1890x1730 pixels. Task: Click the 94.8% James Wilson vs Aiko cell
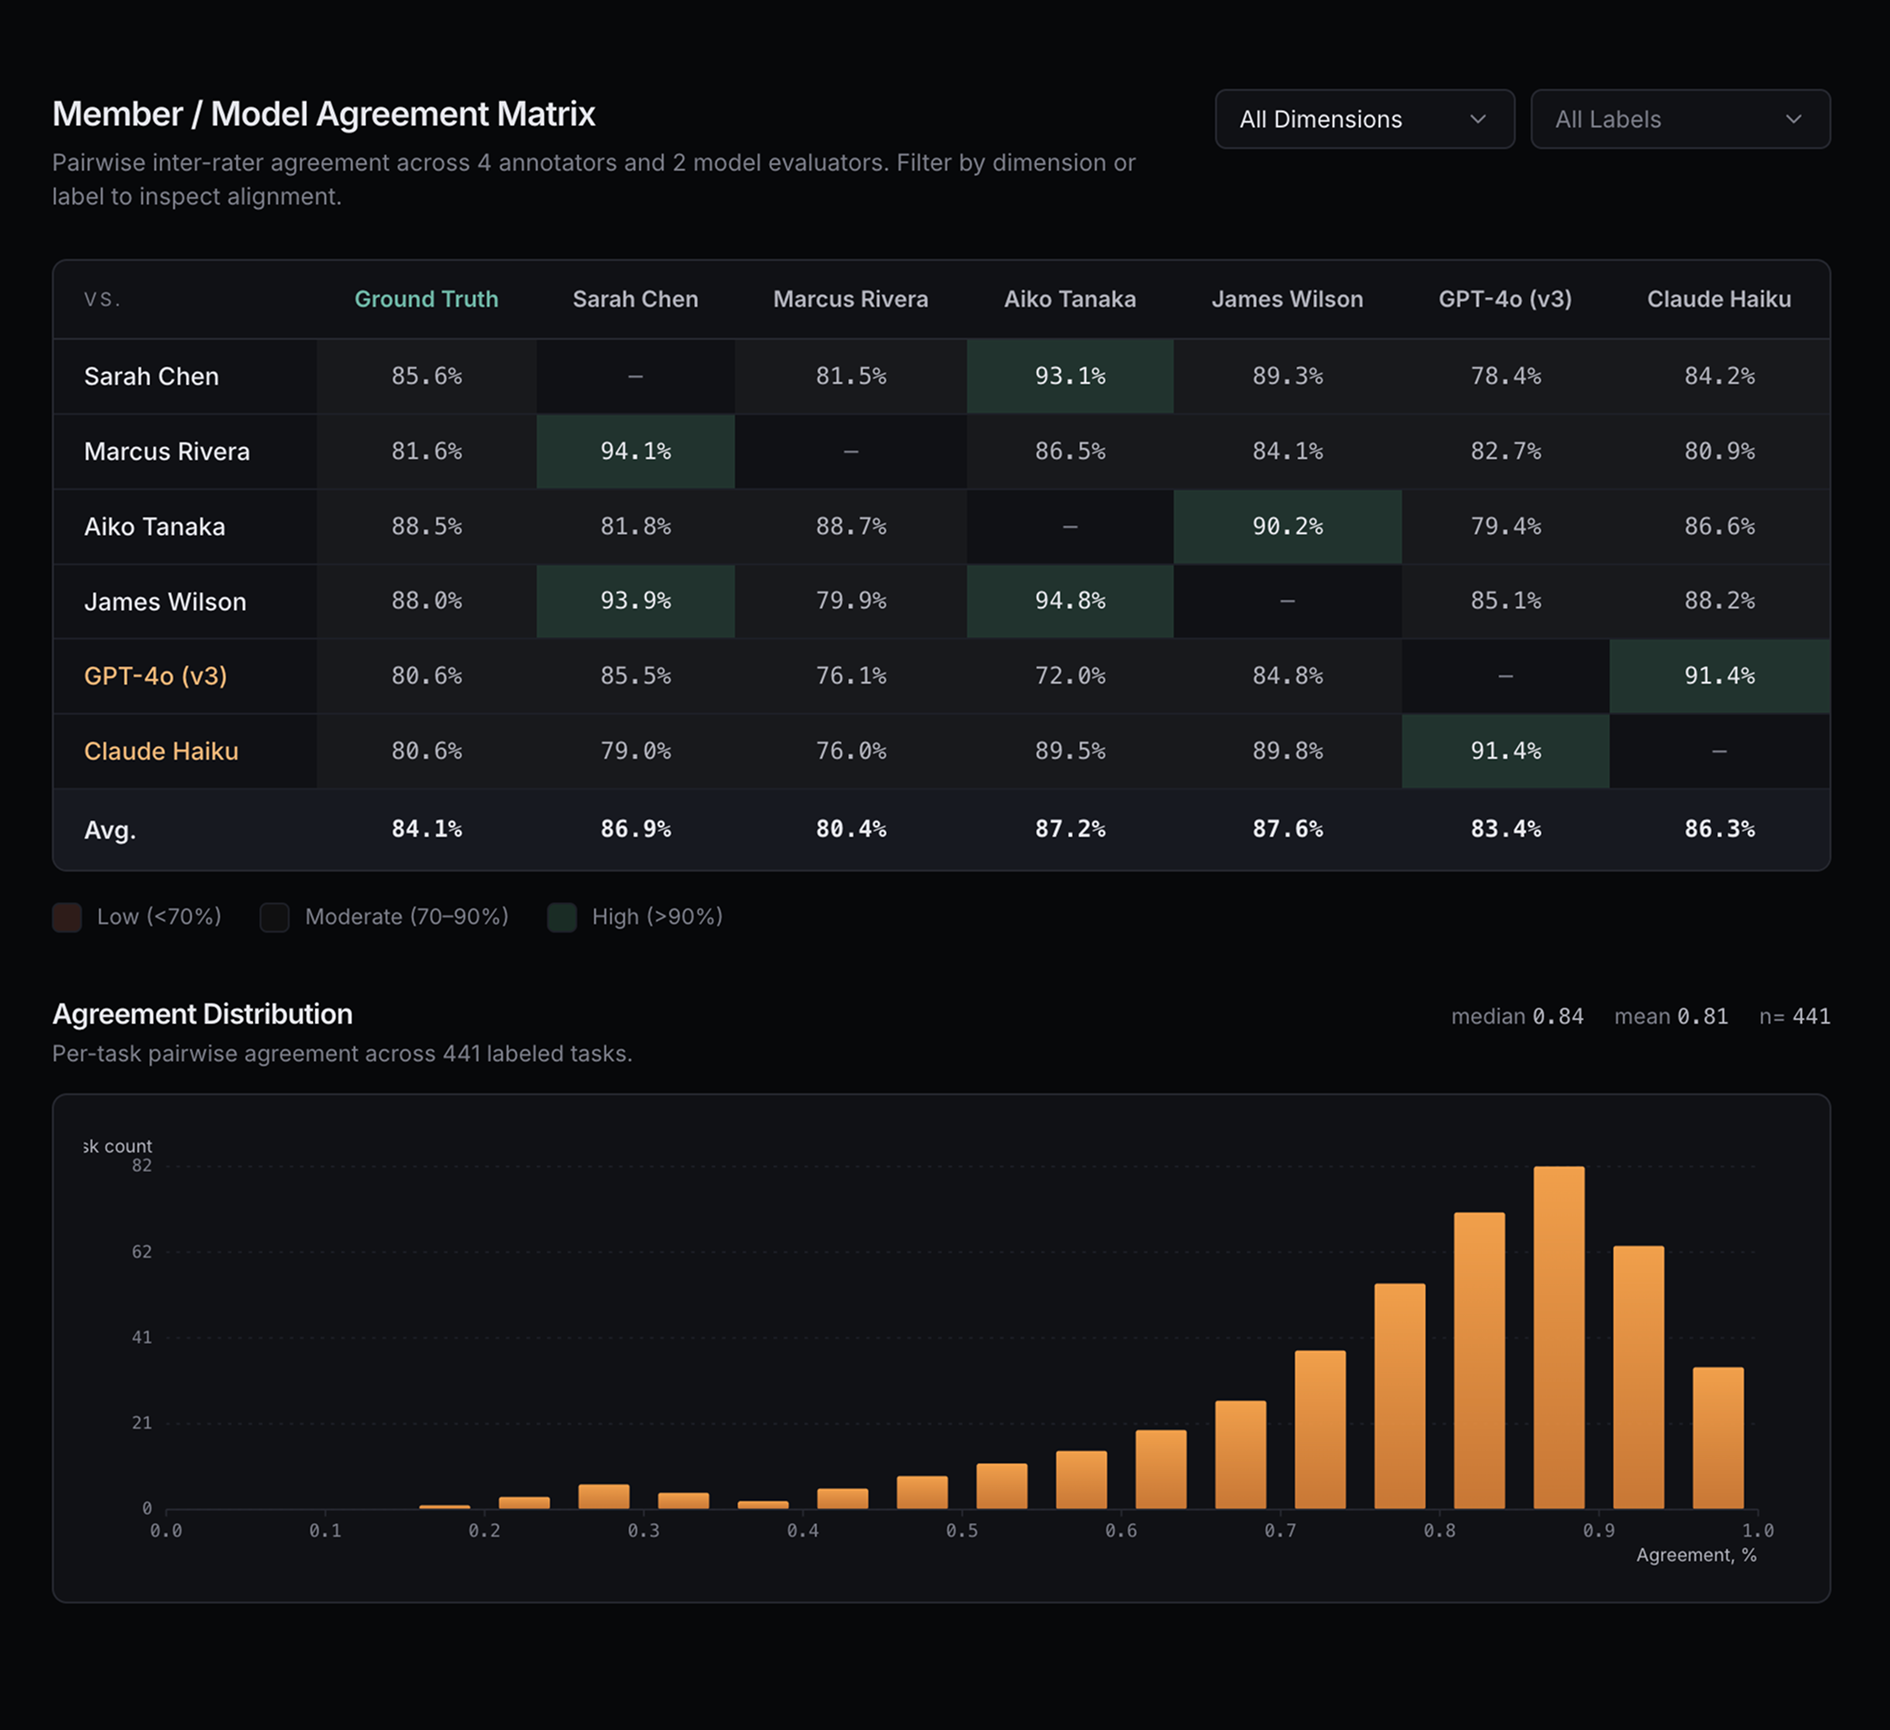click(x=1069, y=601)
